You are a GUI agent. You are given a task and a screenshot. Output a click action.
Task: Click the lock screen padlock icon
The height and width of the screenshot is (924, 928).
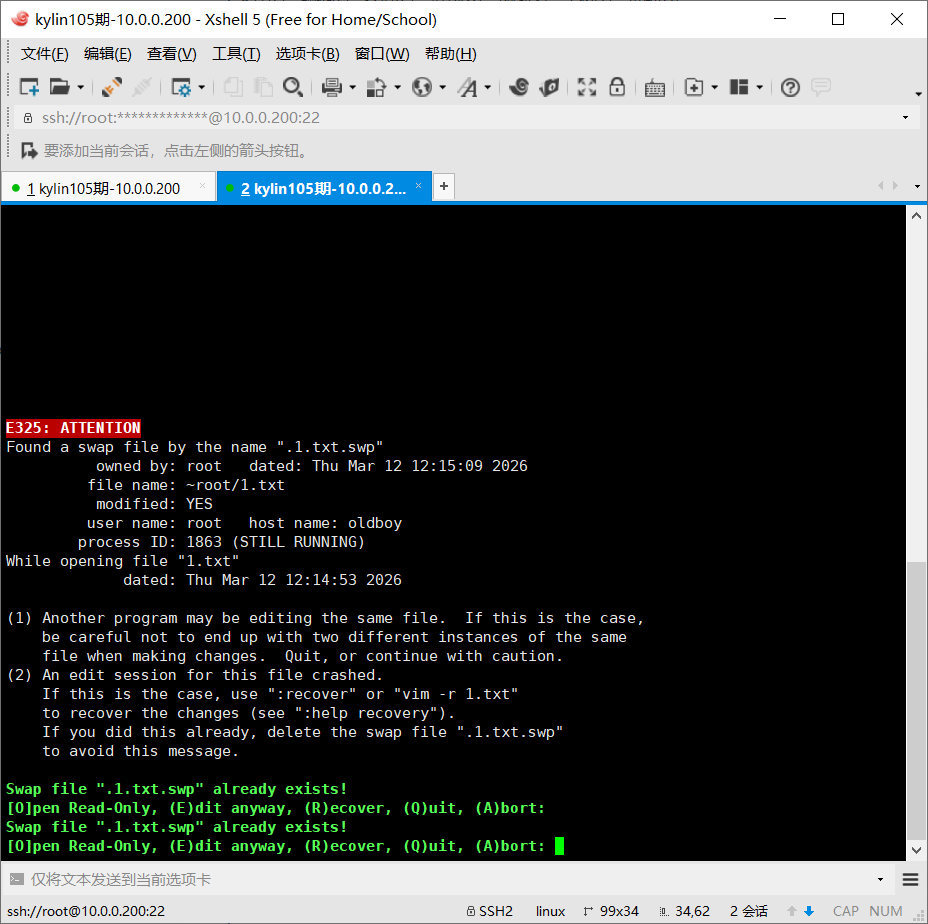coord(617,87)
